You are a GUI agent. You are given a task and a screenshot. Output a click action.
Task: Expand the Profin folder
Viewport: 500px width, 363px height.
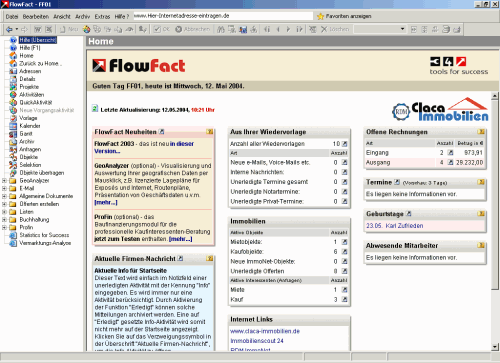[4, 227]
